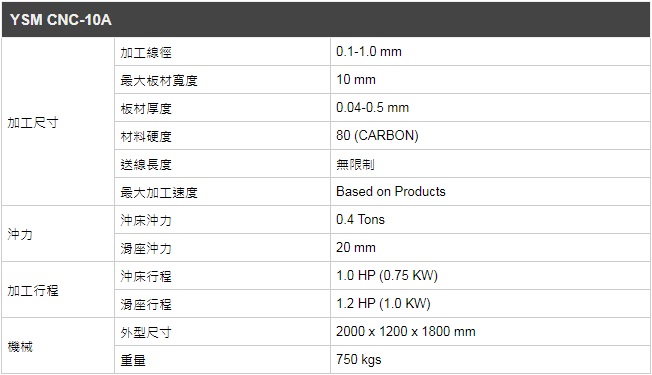Click the YSM CNC-10A table header
The width and height of the screenshot is (652, 375).
pyautogui.click(x=326, y=20)
